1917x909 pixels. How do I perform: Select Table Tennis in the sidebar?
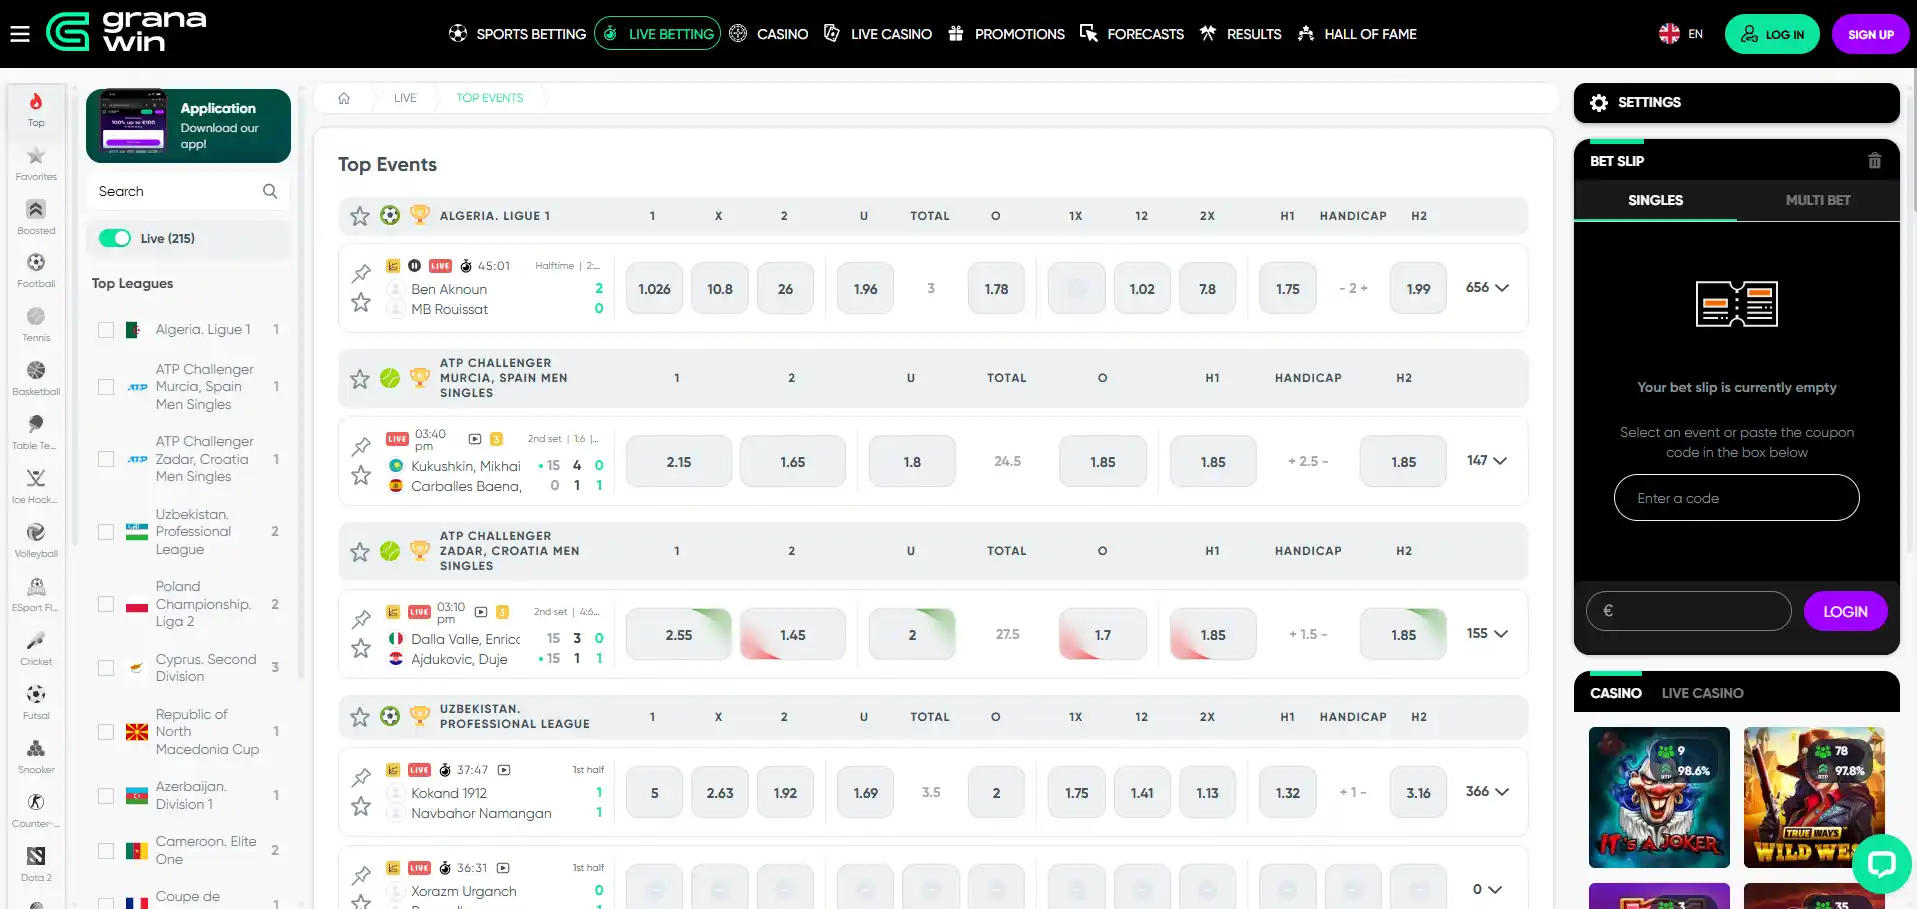[36, 433]
